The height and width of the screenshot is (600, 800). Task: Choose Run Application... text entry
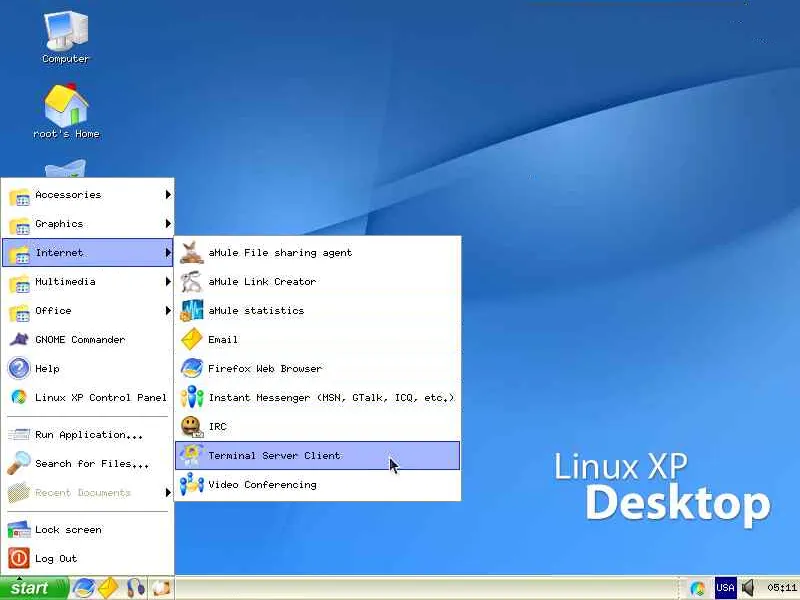click(89, 435)
